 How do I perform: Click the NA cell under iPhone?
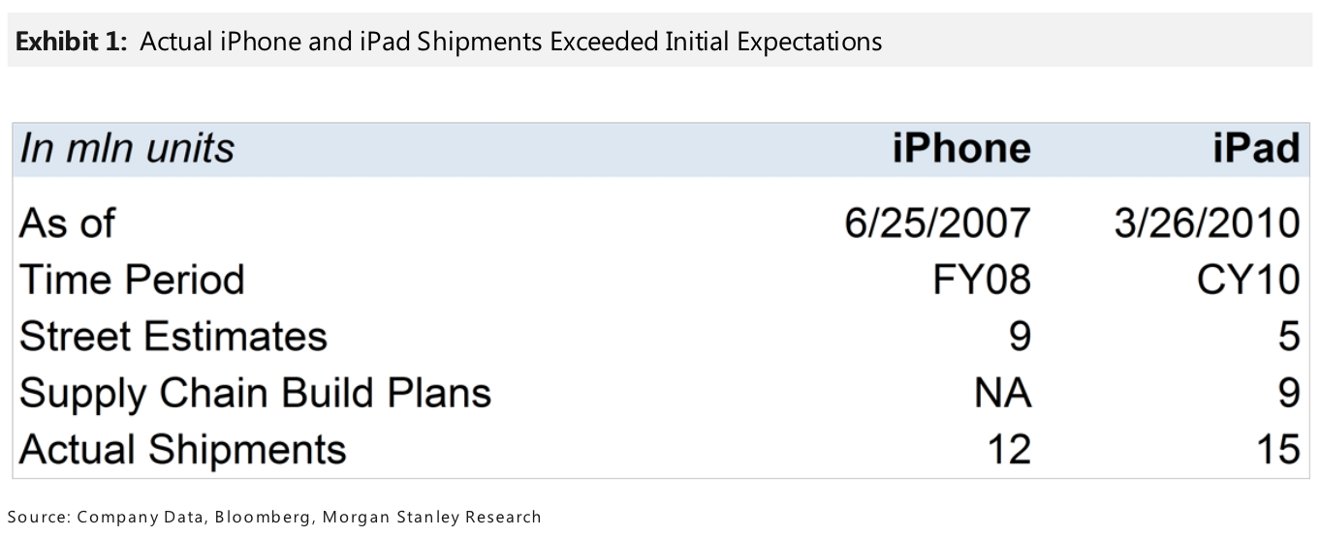1003,393
